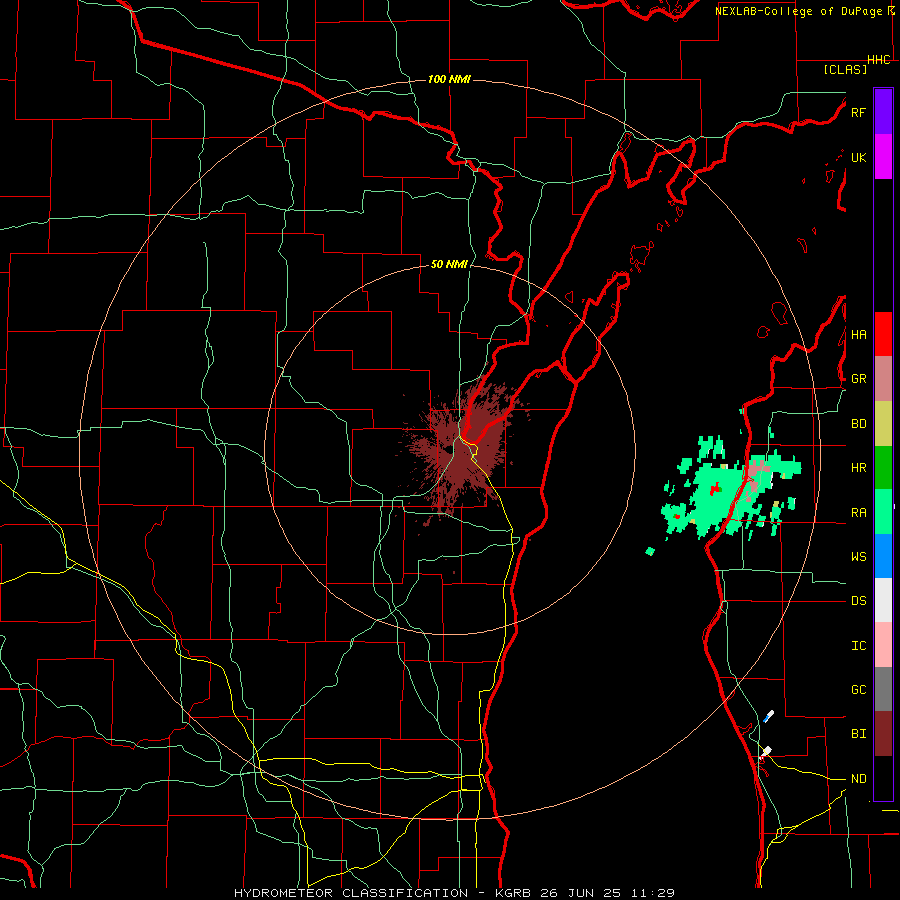Click the RA legend label
900x900 pixels.
[x=858, y=512]
